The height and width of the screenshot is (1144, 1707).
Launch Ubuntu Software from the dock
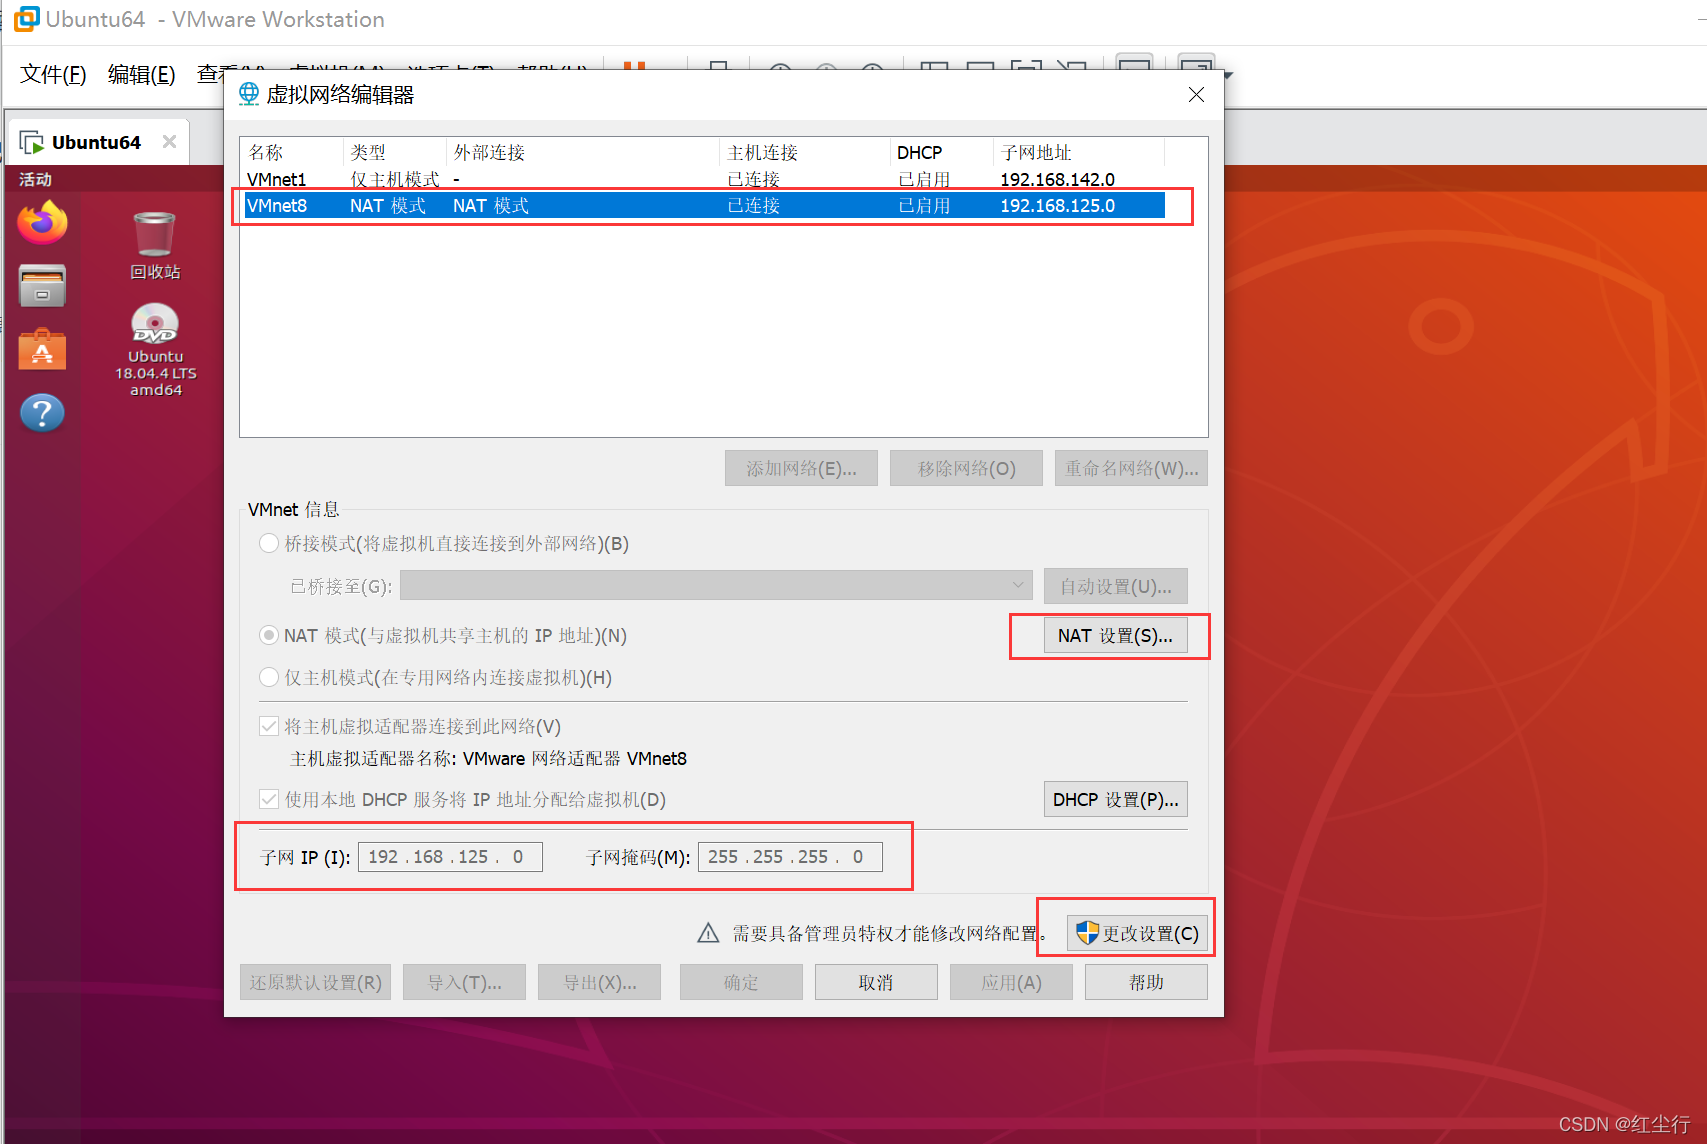point(42,349)
